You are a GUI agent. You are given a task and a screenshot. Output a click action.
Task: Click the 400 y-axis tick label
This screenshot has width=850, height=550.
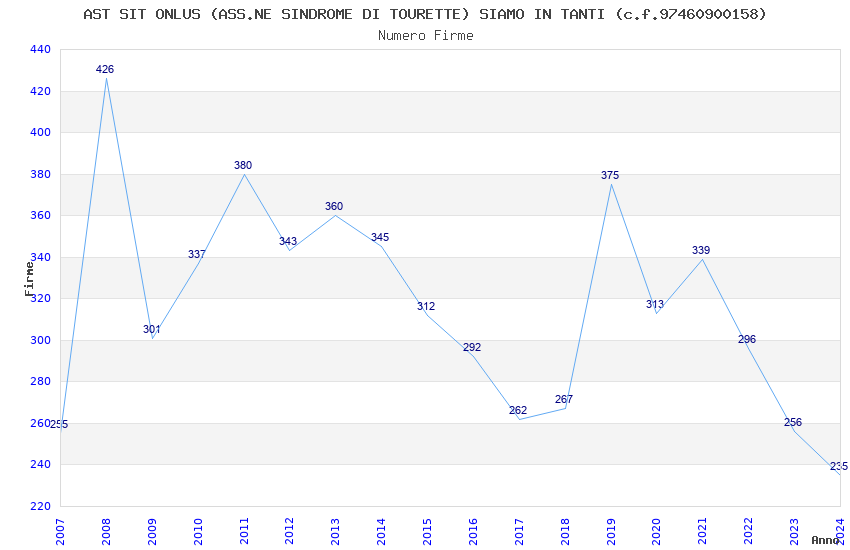coord(41,132)
